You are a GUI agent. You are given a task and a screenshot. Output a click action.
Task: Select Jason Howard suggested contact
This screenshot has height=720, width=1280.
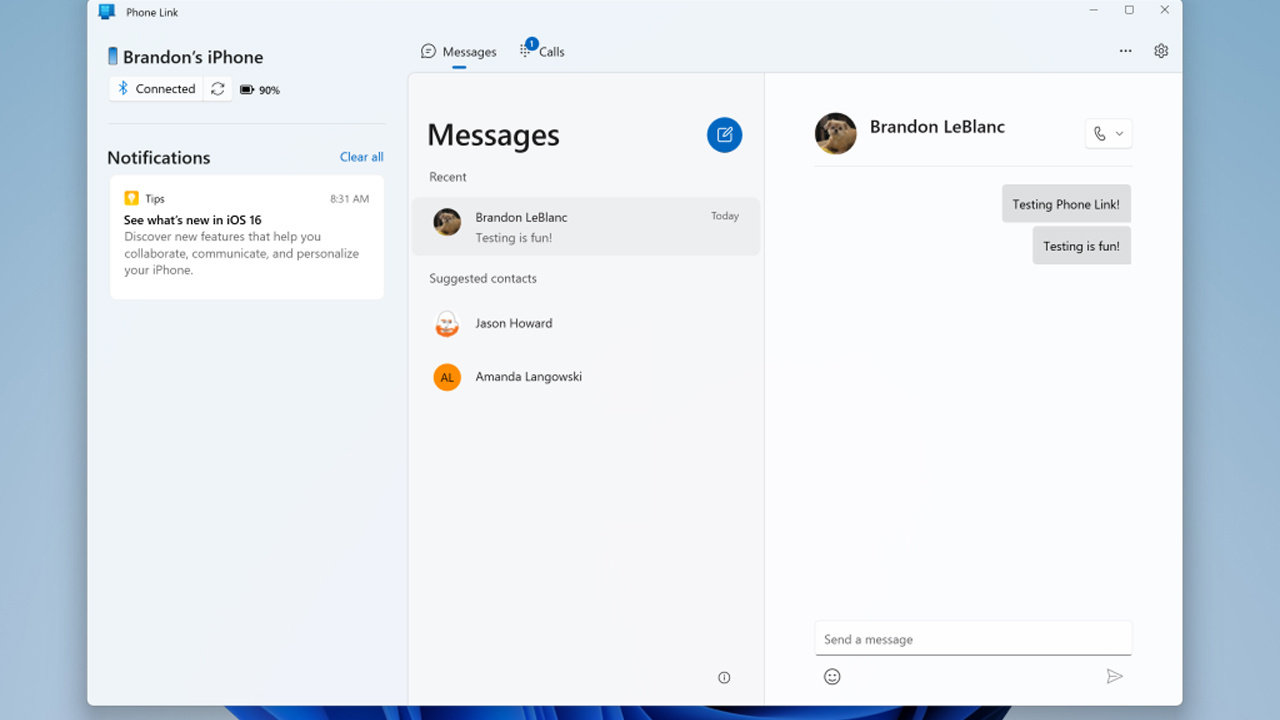point(513,324)
